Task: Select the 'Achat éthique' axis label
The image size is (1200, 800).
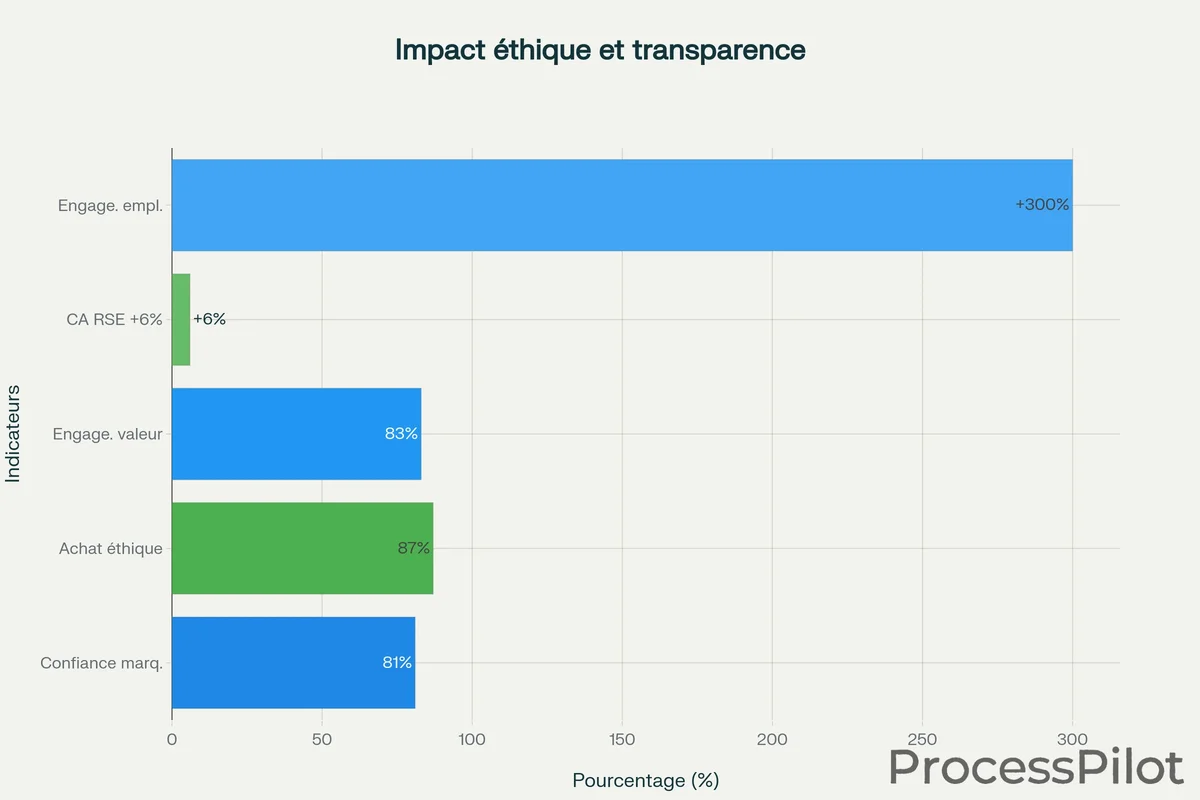Action: 111,548
